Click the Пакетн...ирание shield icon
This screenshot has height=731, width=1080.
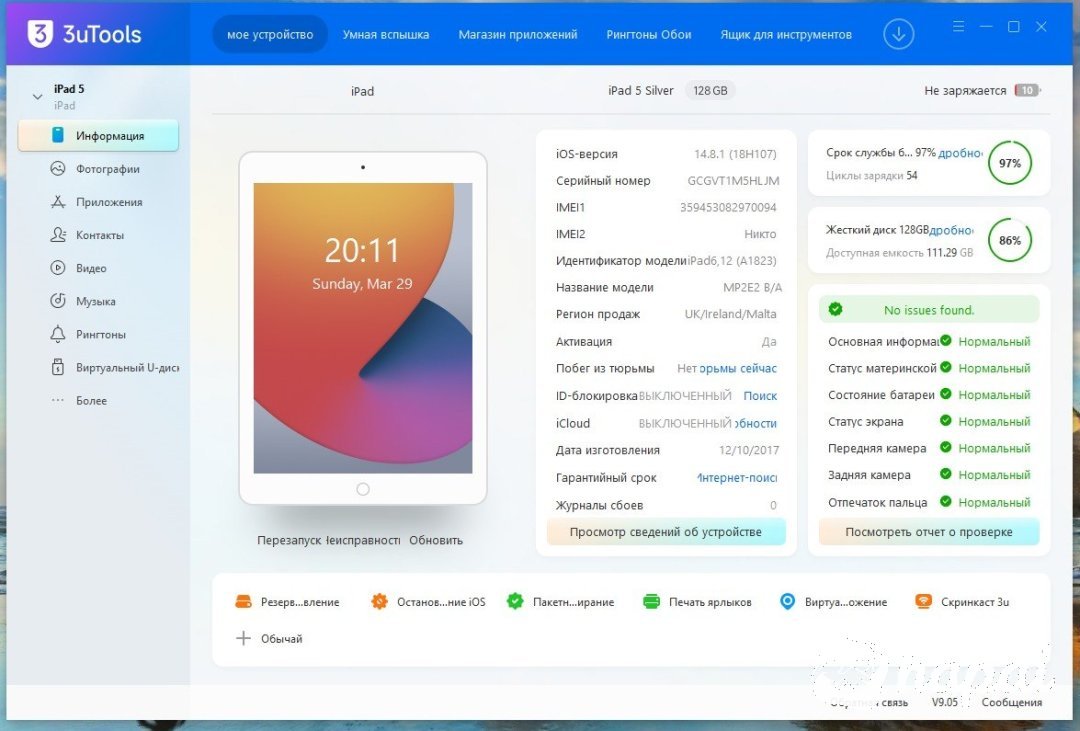click(515, 601)
